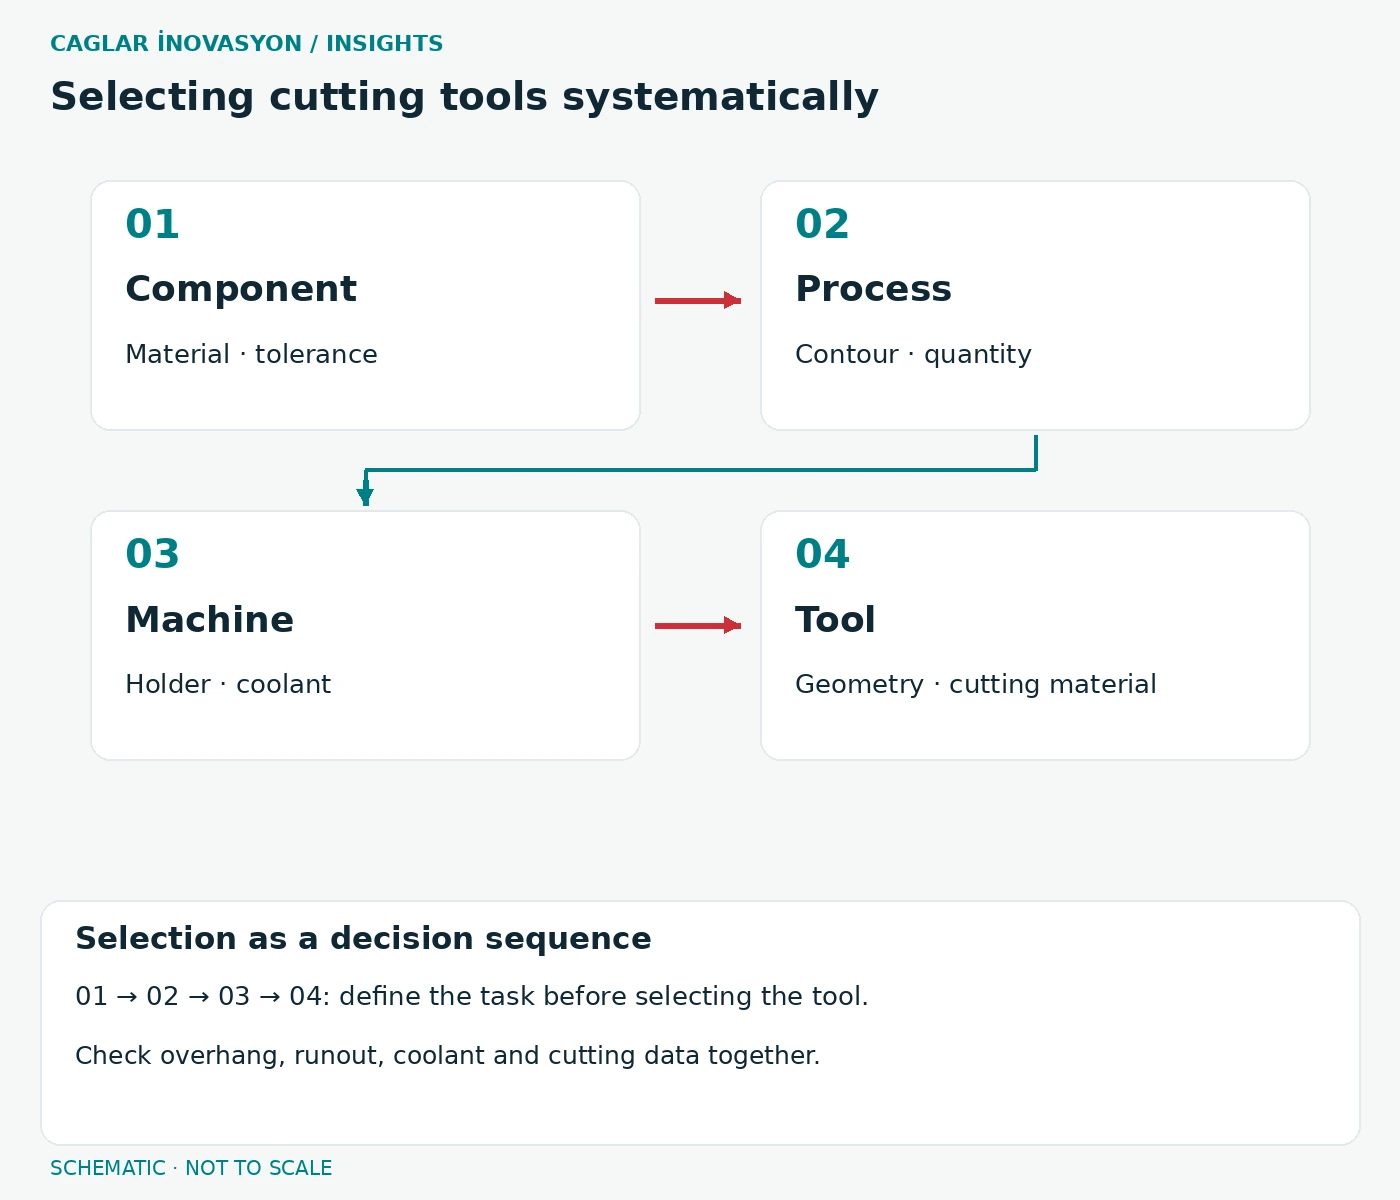Click the "Geometry · cutting material" subtitle
The width and height of the screenshot is (1400, 1200).
coord(976,685)
